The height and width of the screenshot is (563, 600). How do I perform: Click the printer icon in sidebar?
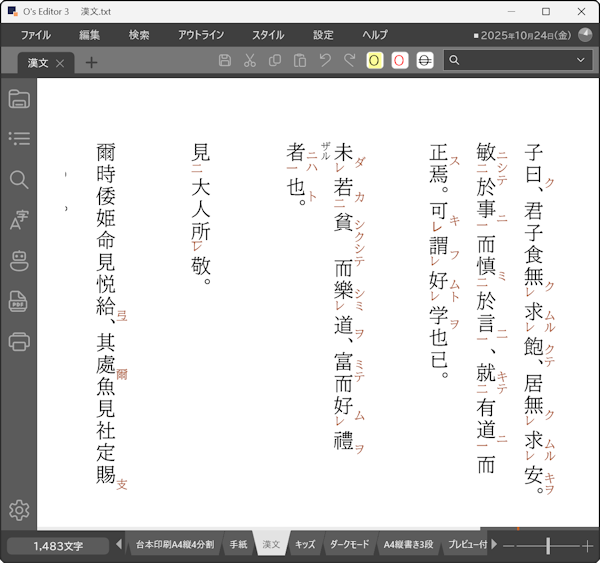point(18,341)
